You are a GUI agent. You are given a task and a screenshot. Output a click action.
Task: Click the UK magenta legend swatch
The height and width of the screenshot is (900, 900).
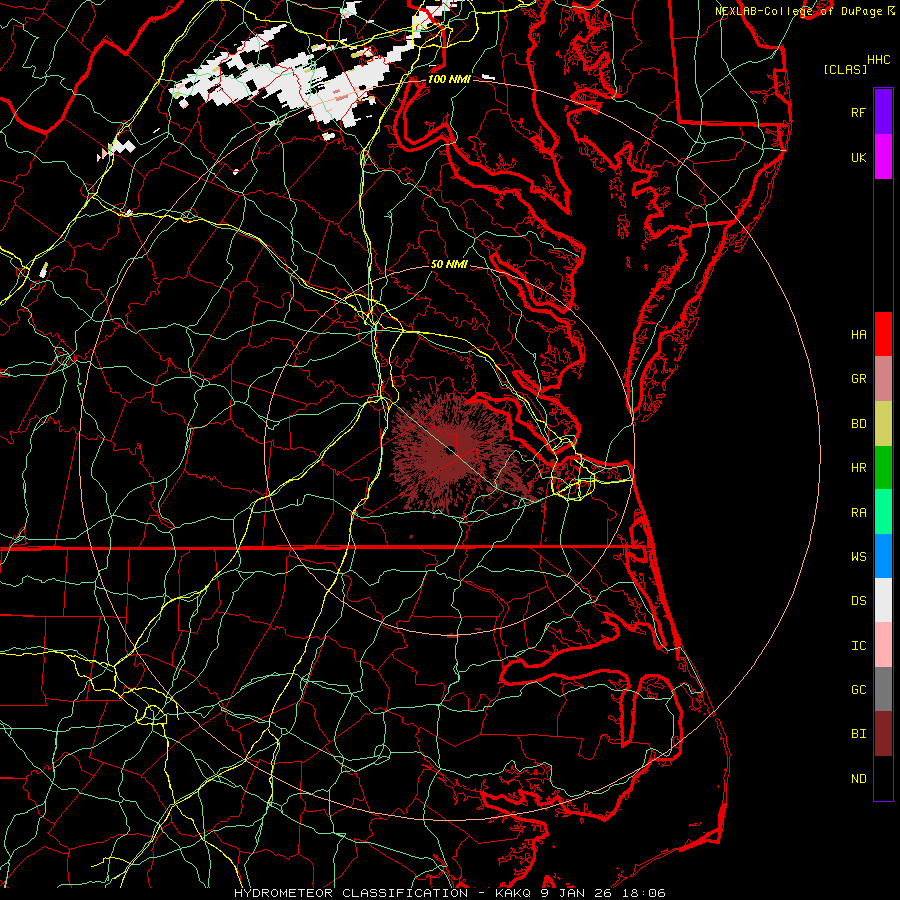click(x=883, y=157)
